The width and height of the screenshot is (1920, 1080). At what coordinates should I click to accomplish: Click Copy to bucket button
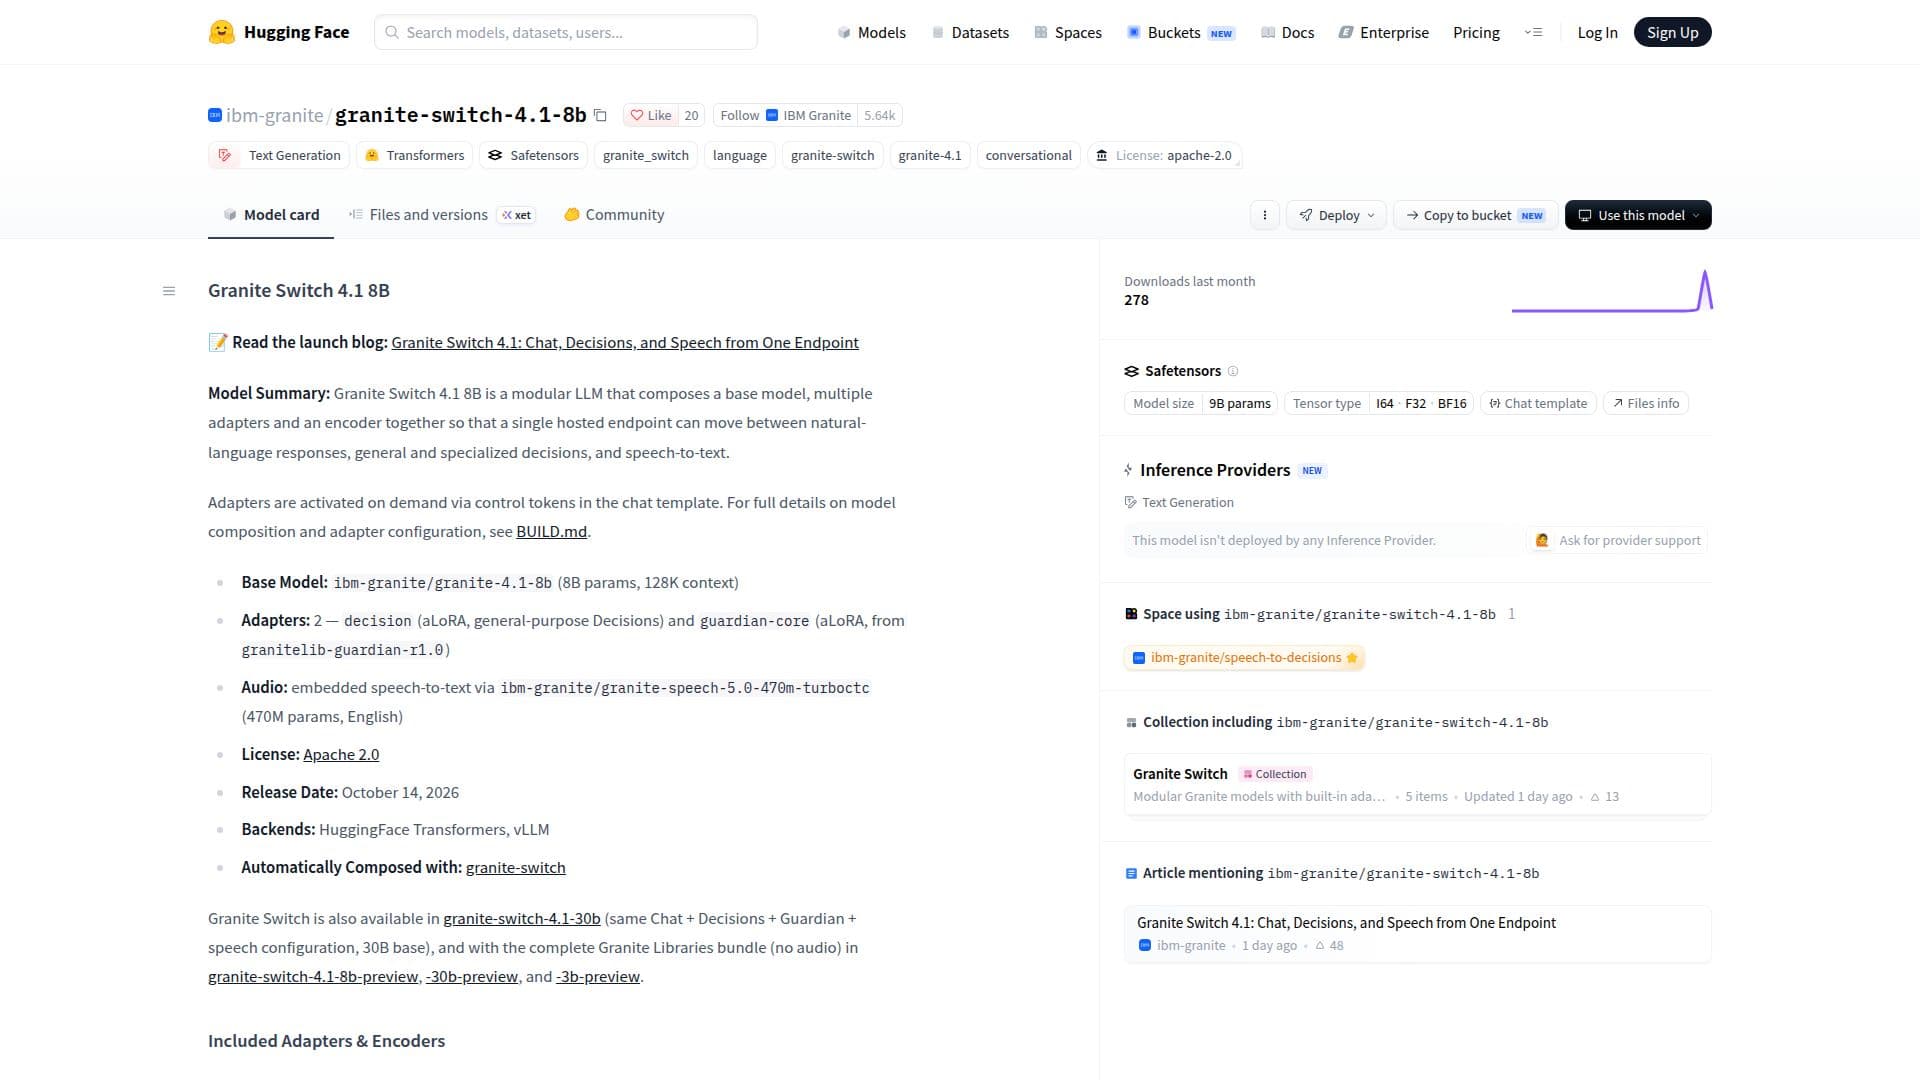point(1475,215)
